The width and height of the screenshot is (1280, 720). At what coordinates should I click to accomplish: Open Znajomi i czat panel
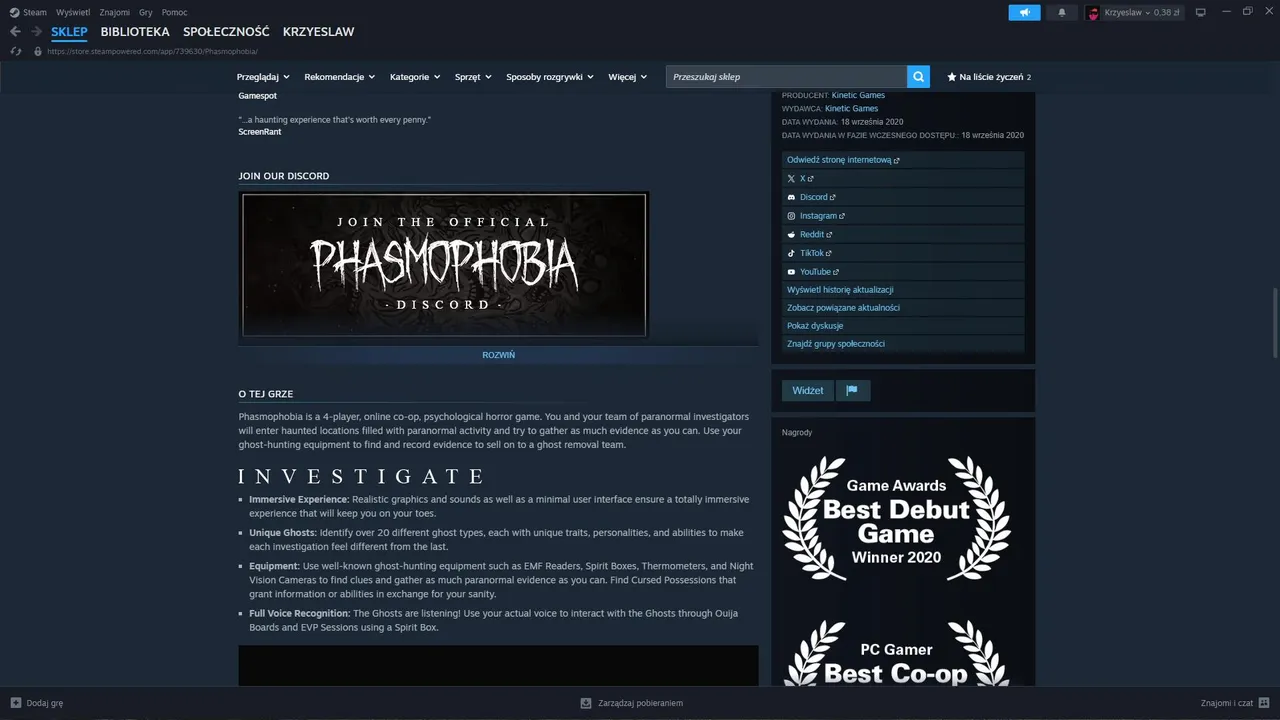1235,703
